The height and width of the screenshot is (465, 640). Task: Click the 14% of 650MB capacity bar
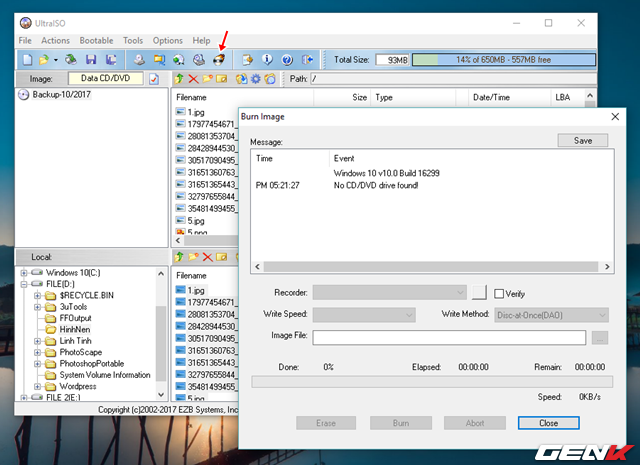coord(504,60)
